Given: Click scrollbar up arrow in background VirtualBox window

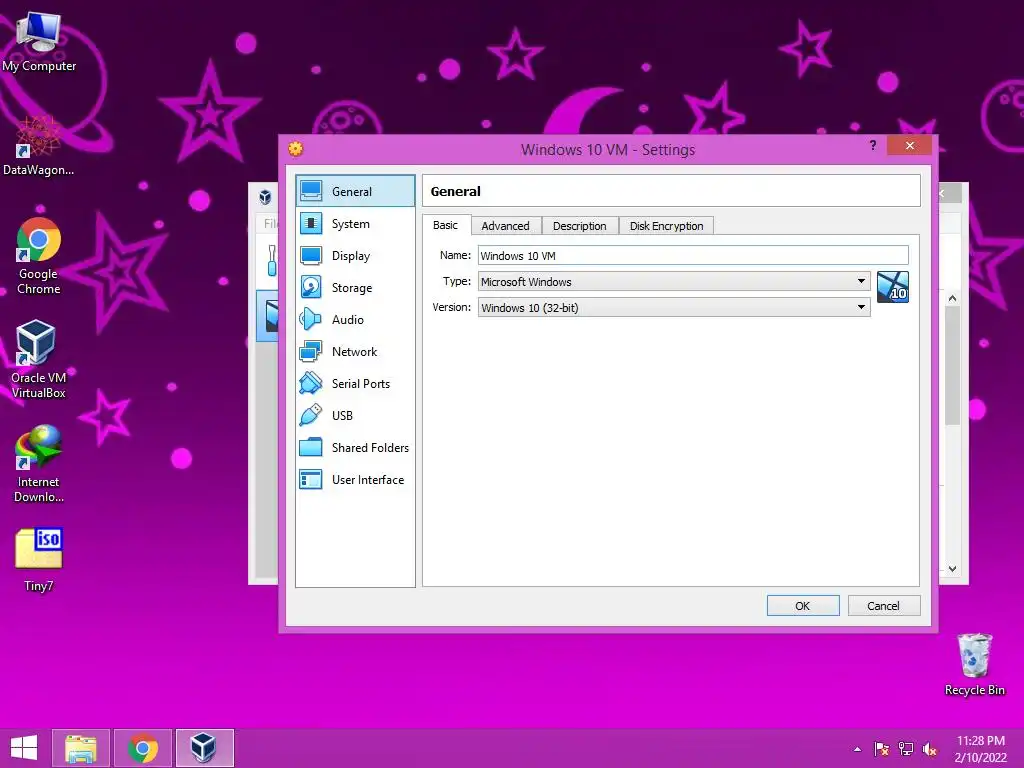Looking at the screenshot, I should tap(953, 298).
